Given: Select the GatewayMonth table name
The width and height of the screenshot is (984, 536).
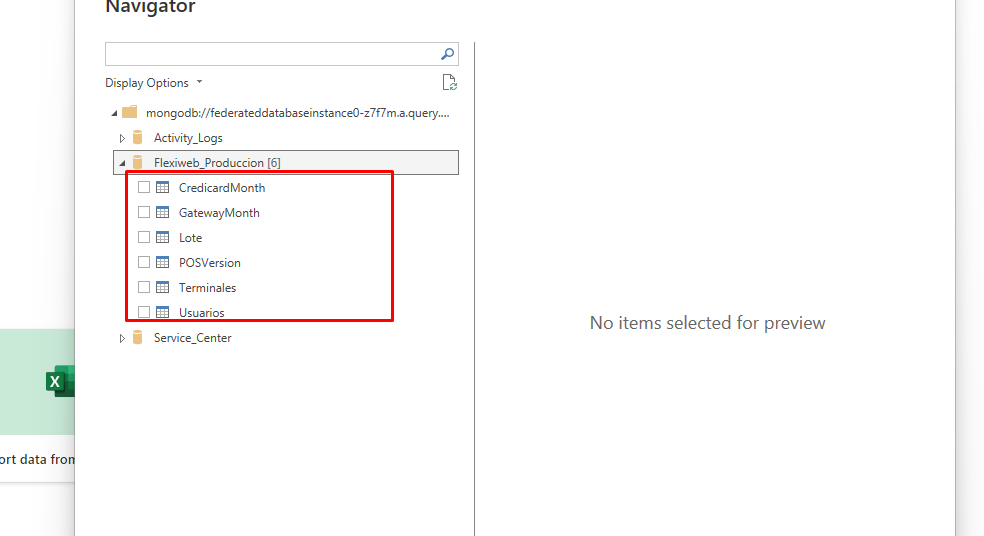Looking at the screenshot, I should (219, 213).
